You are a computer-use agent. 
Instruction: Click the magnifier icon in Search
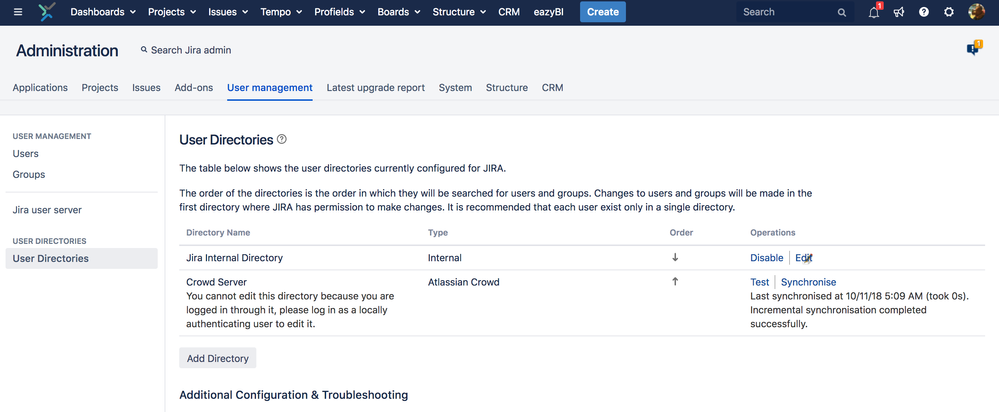[x=842, y=12]
